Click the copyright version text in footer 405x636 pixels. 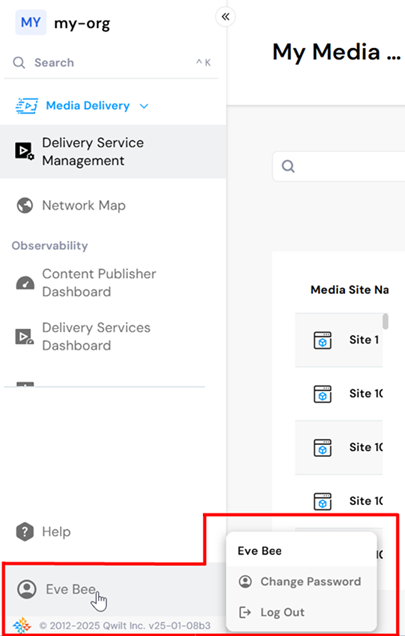[x=125, y=625]
